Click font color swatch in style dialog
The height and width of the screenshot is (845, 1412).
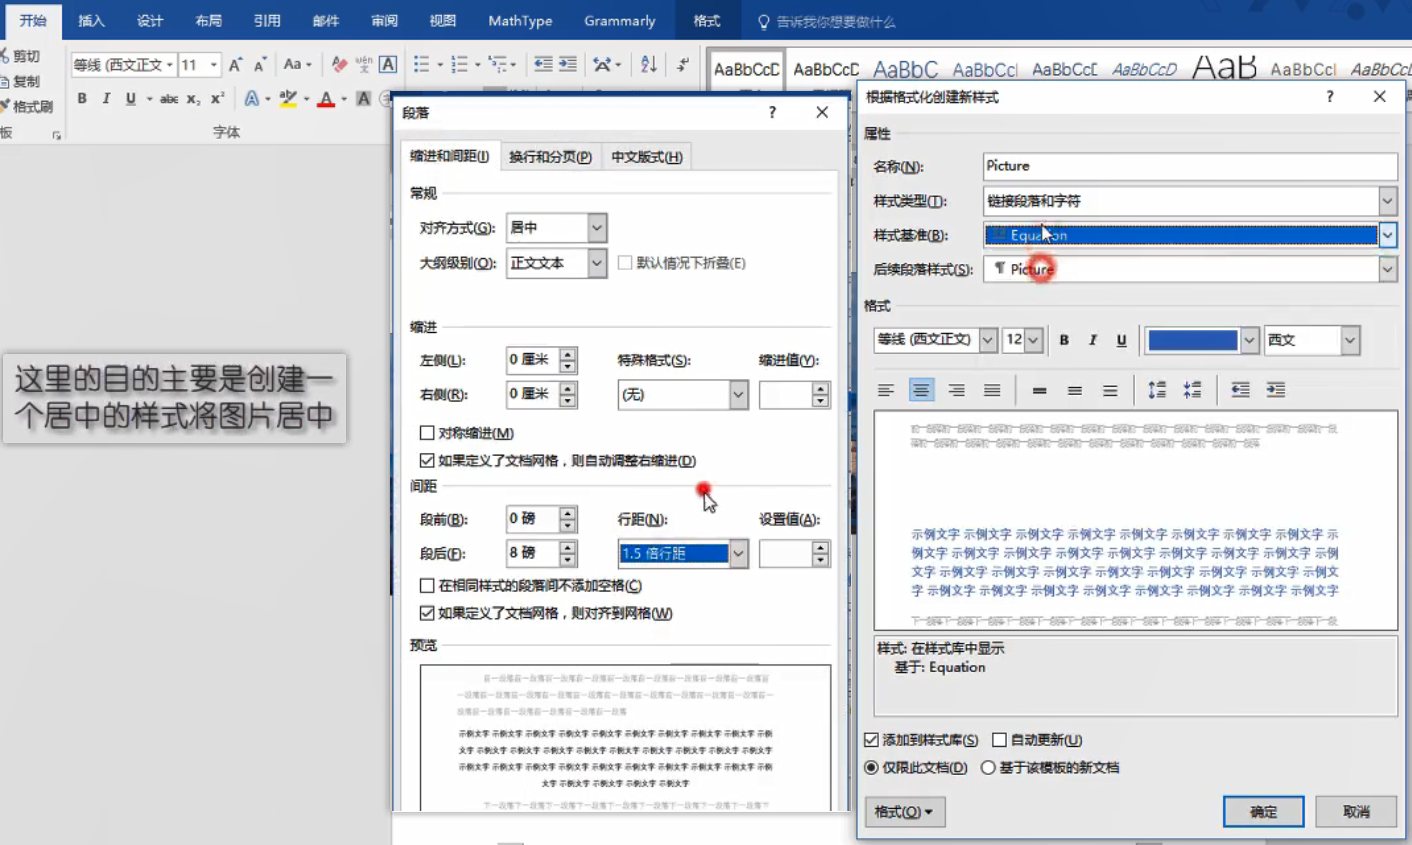[x=1192, y=340]
